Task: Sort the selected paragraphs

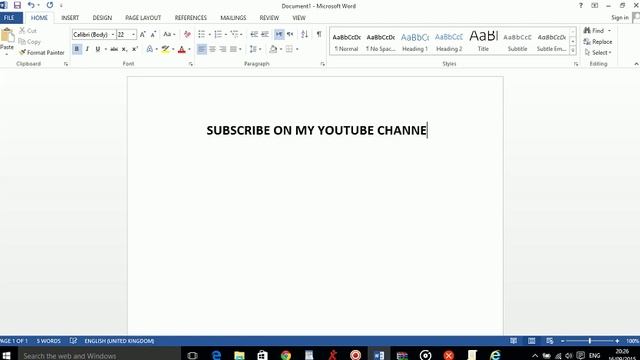Action: (304, 34)
